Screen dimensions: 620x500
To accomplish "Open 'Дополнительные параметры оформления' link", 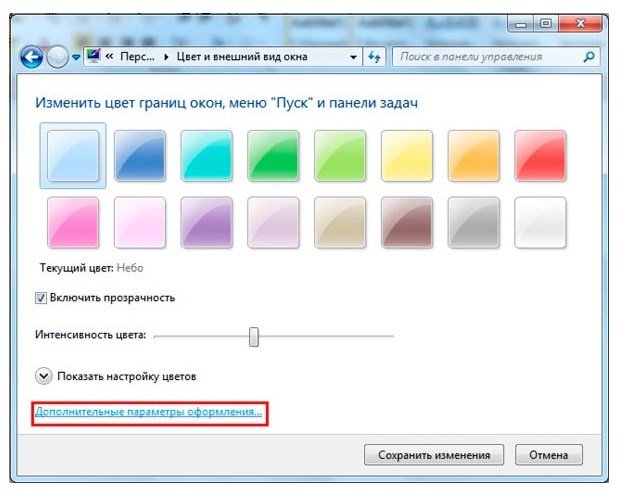I will point(148,411).
